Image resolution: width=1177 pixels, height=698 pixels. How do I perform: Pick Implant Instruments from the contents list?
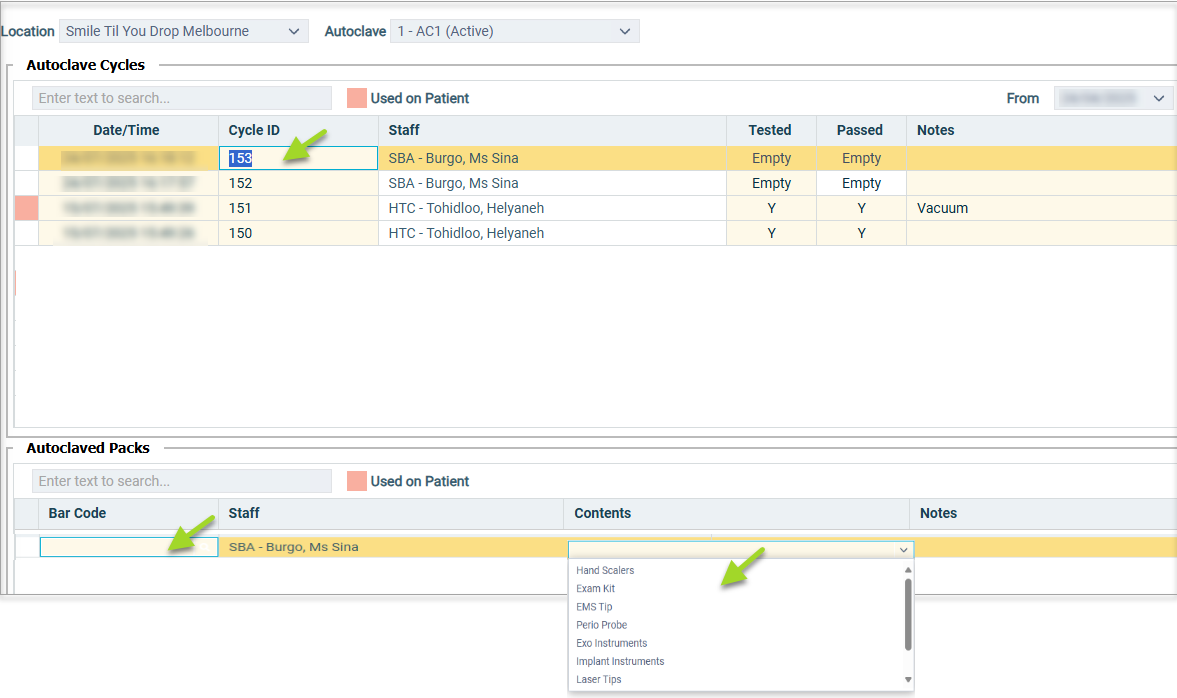click(620, 661)
